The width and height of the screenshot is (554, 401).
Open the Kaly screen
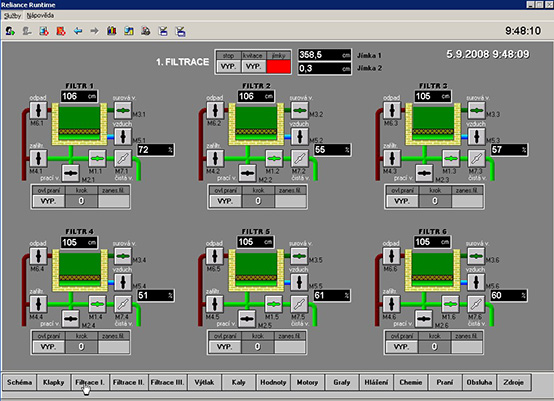(239, 382)
